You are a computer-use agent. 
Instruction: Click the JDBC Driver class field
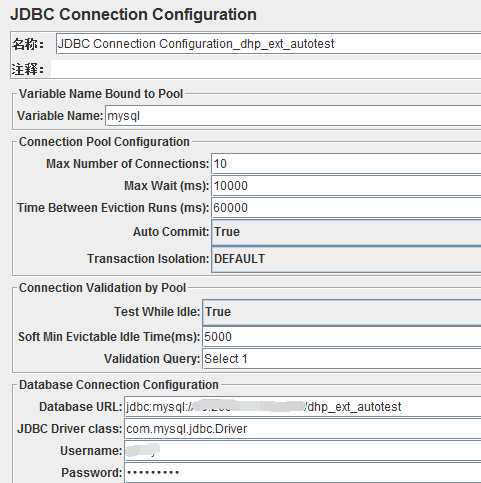[x=303, y=429]
